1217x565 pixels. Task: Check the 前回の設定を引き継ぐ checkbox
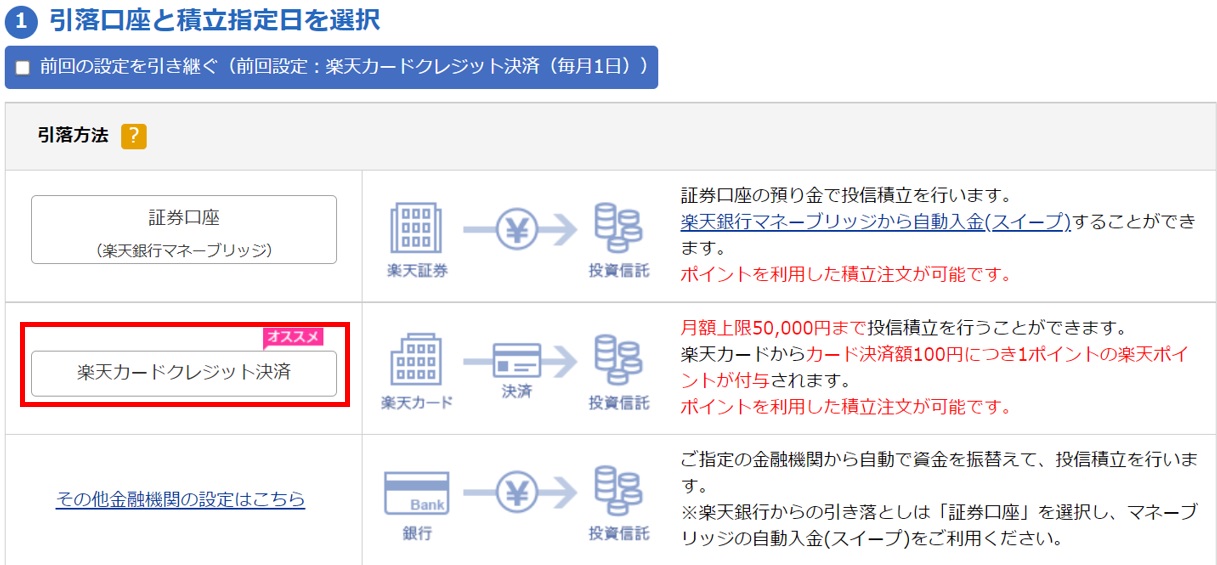23,68
